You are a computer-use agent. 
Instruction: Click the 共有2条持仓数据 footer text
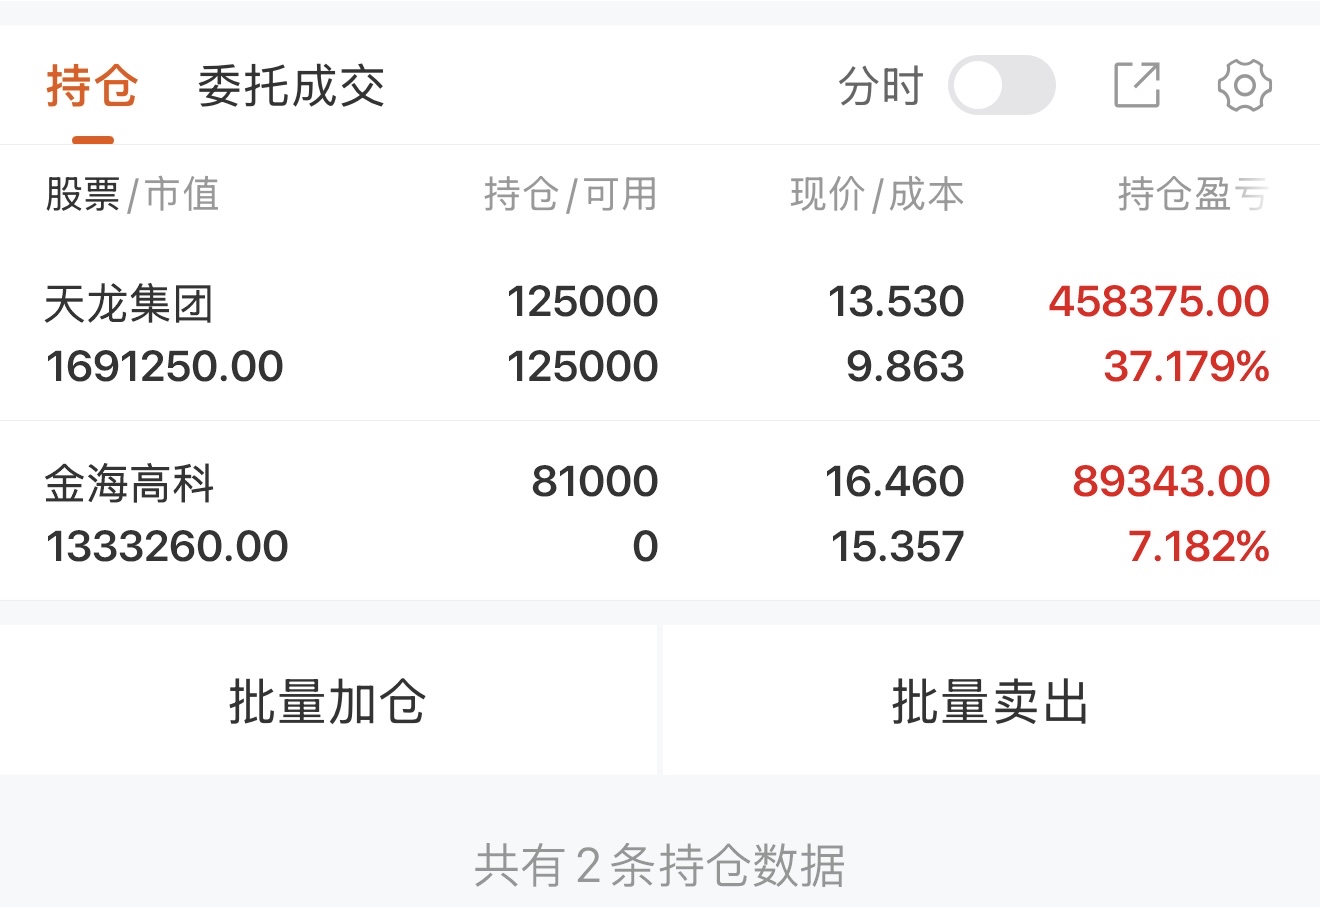click(x=659, y=865)
